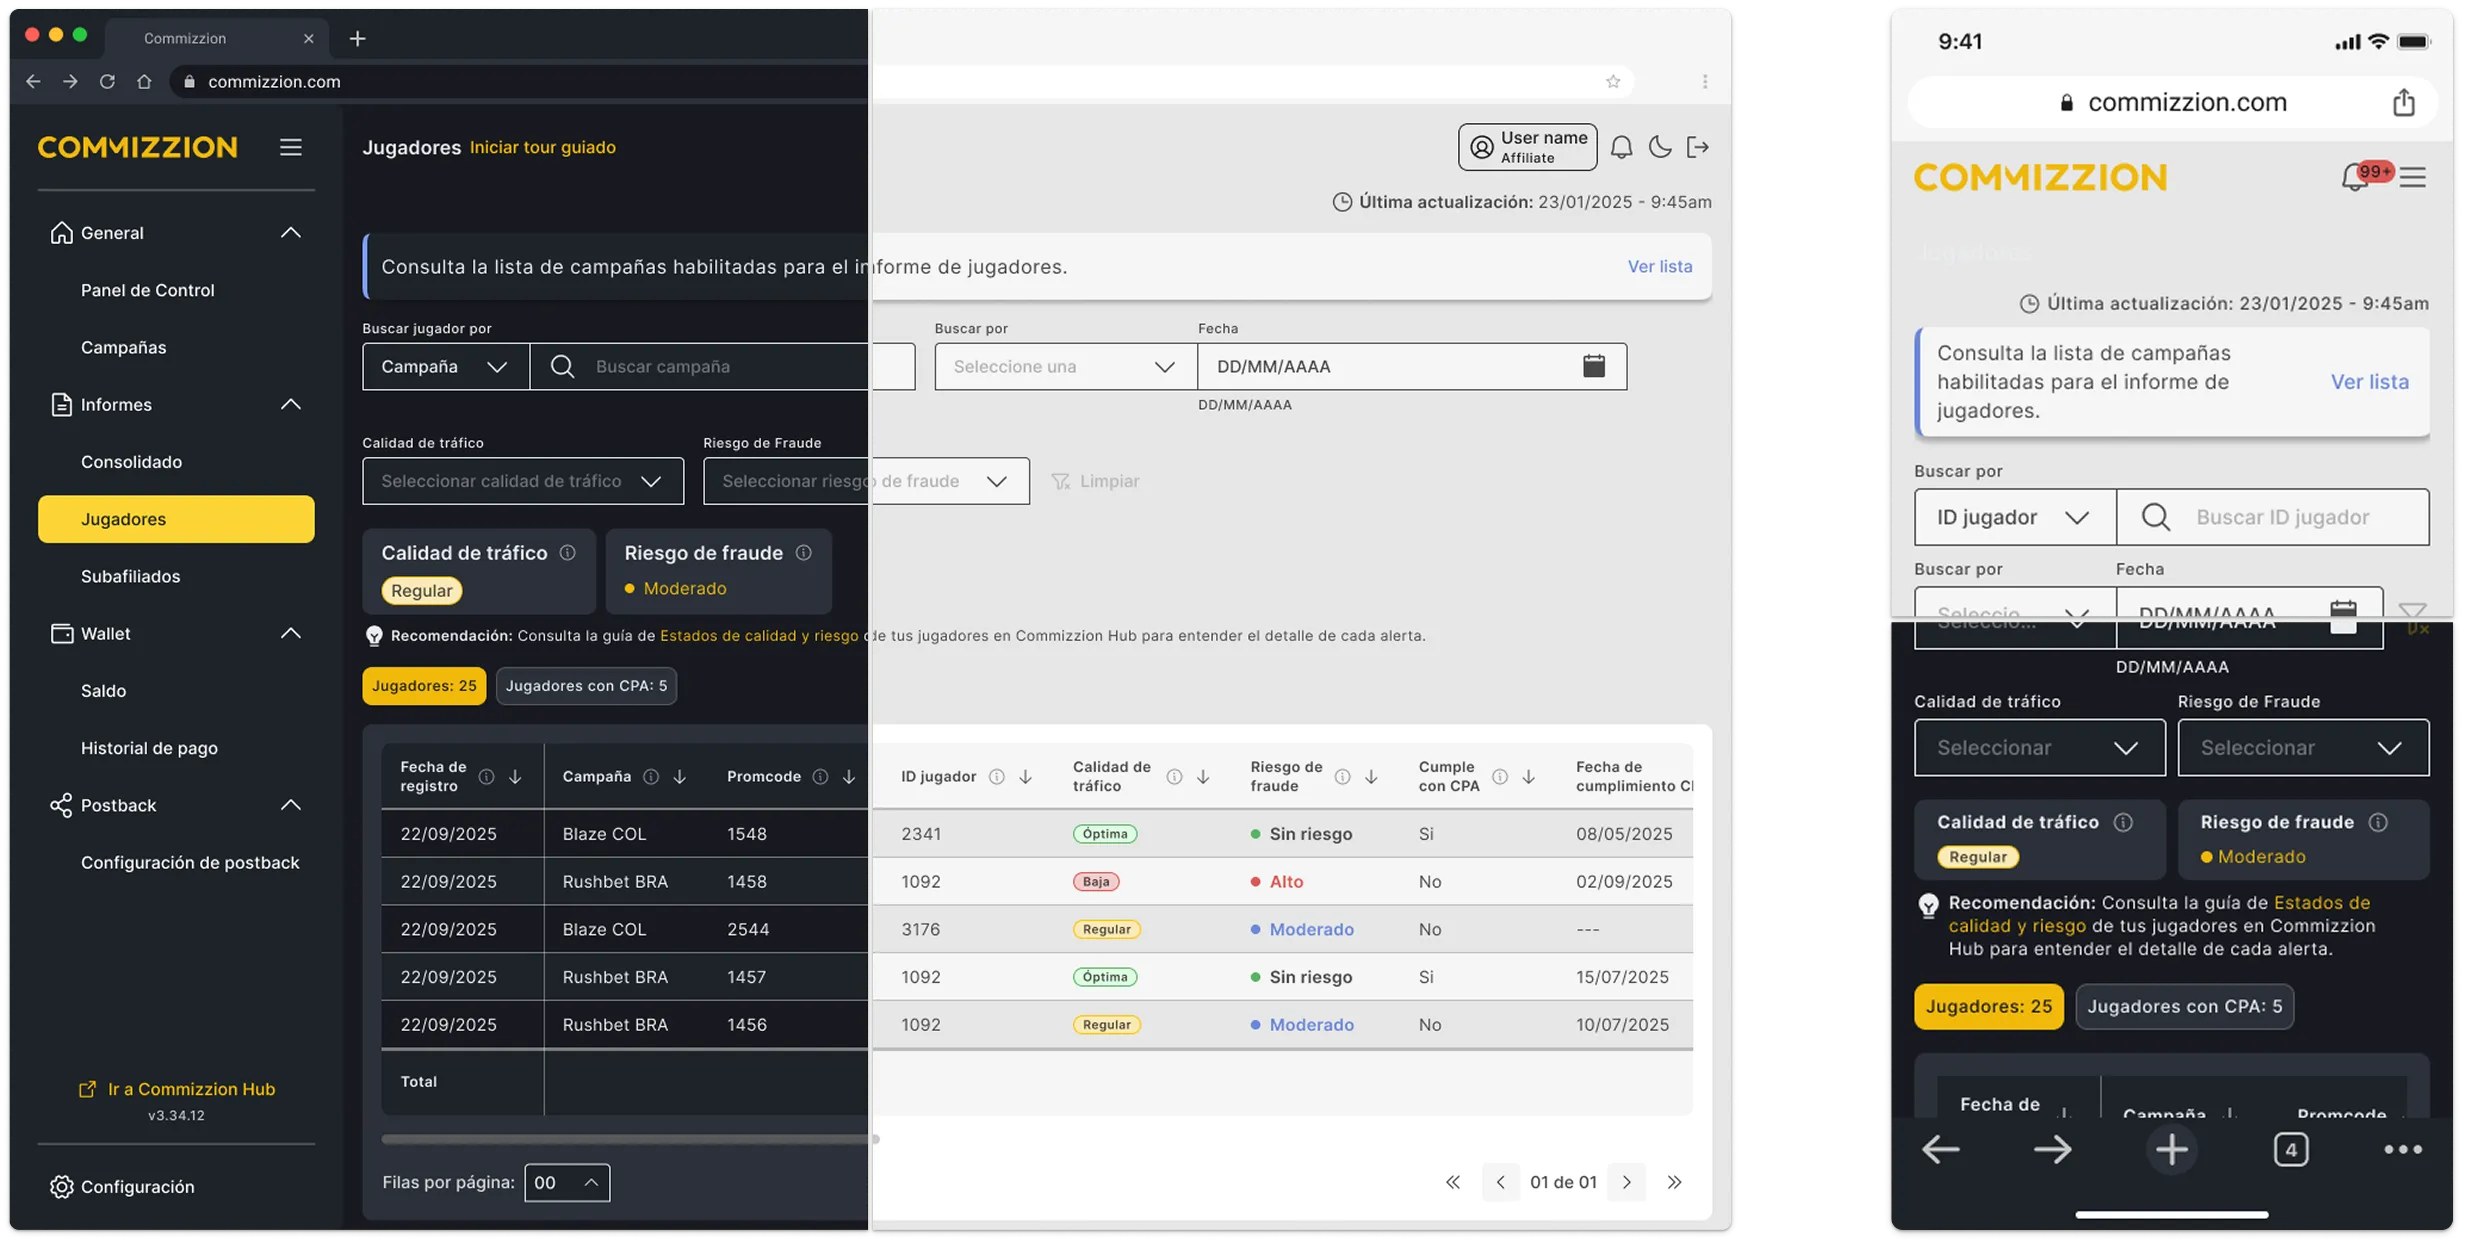This screenshot has height=1245, width=2465.
Task: Collapse the Postback sidebar section
Action: 290,806
